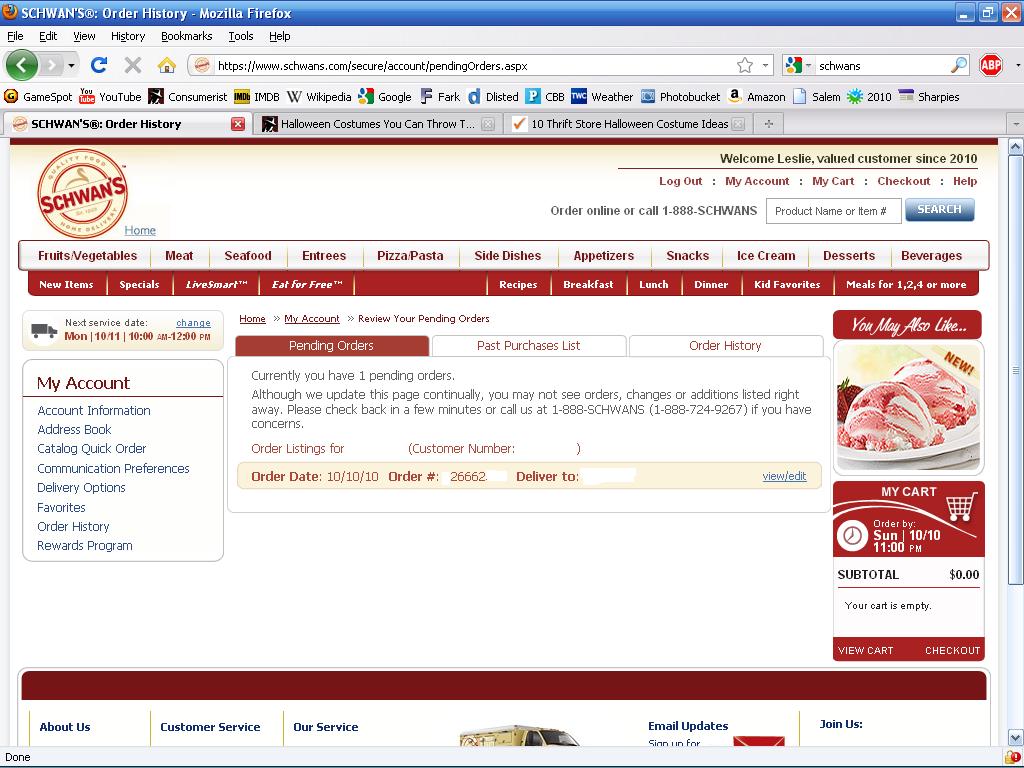Image resolution: width=1024 pixels, height=768 pixels.
Task: Go to the browser home page icon
Action: pos(167,65)
